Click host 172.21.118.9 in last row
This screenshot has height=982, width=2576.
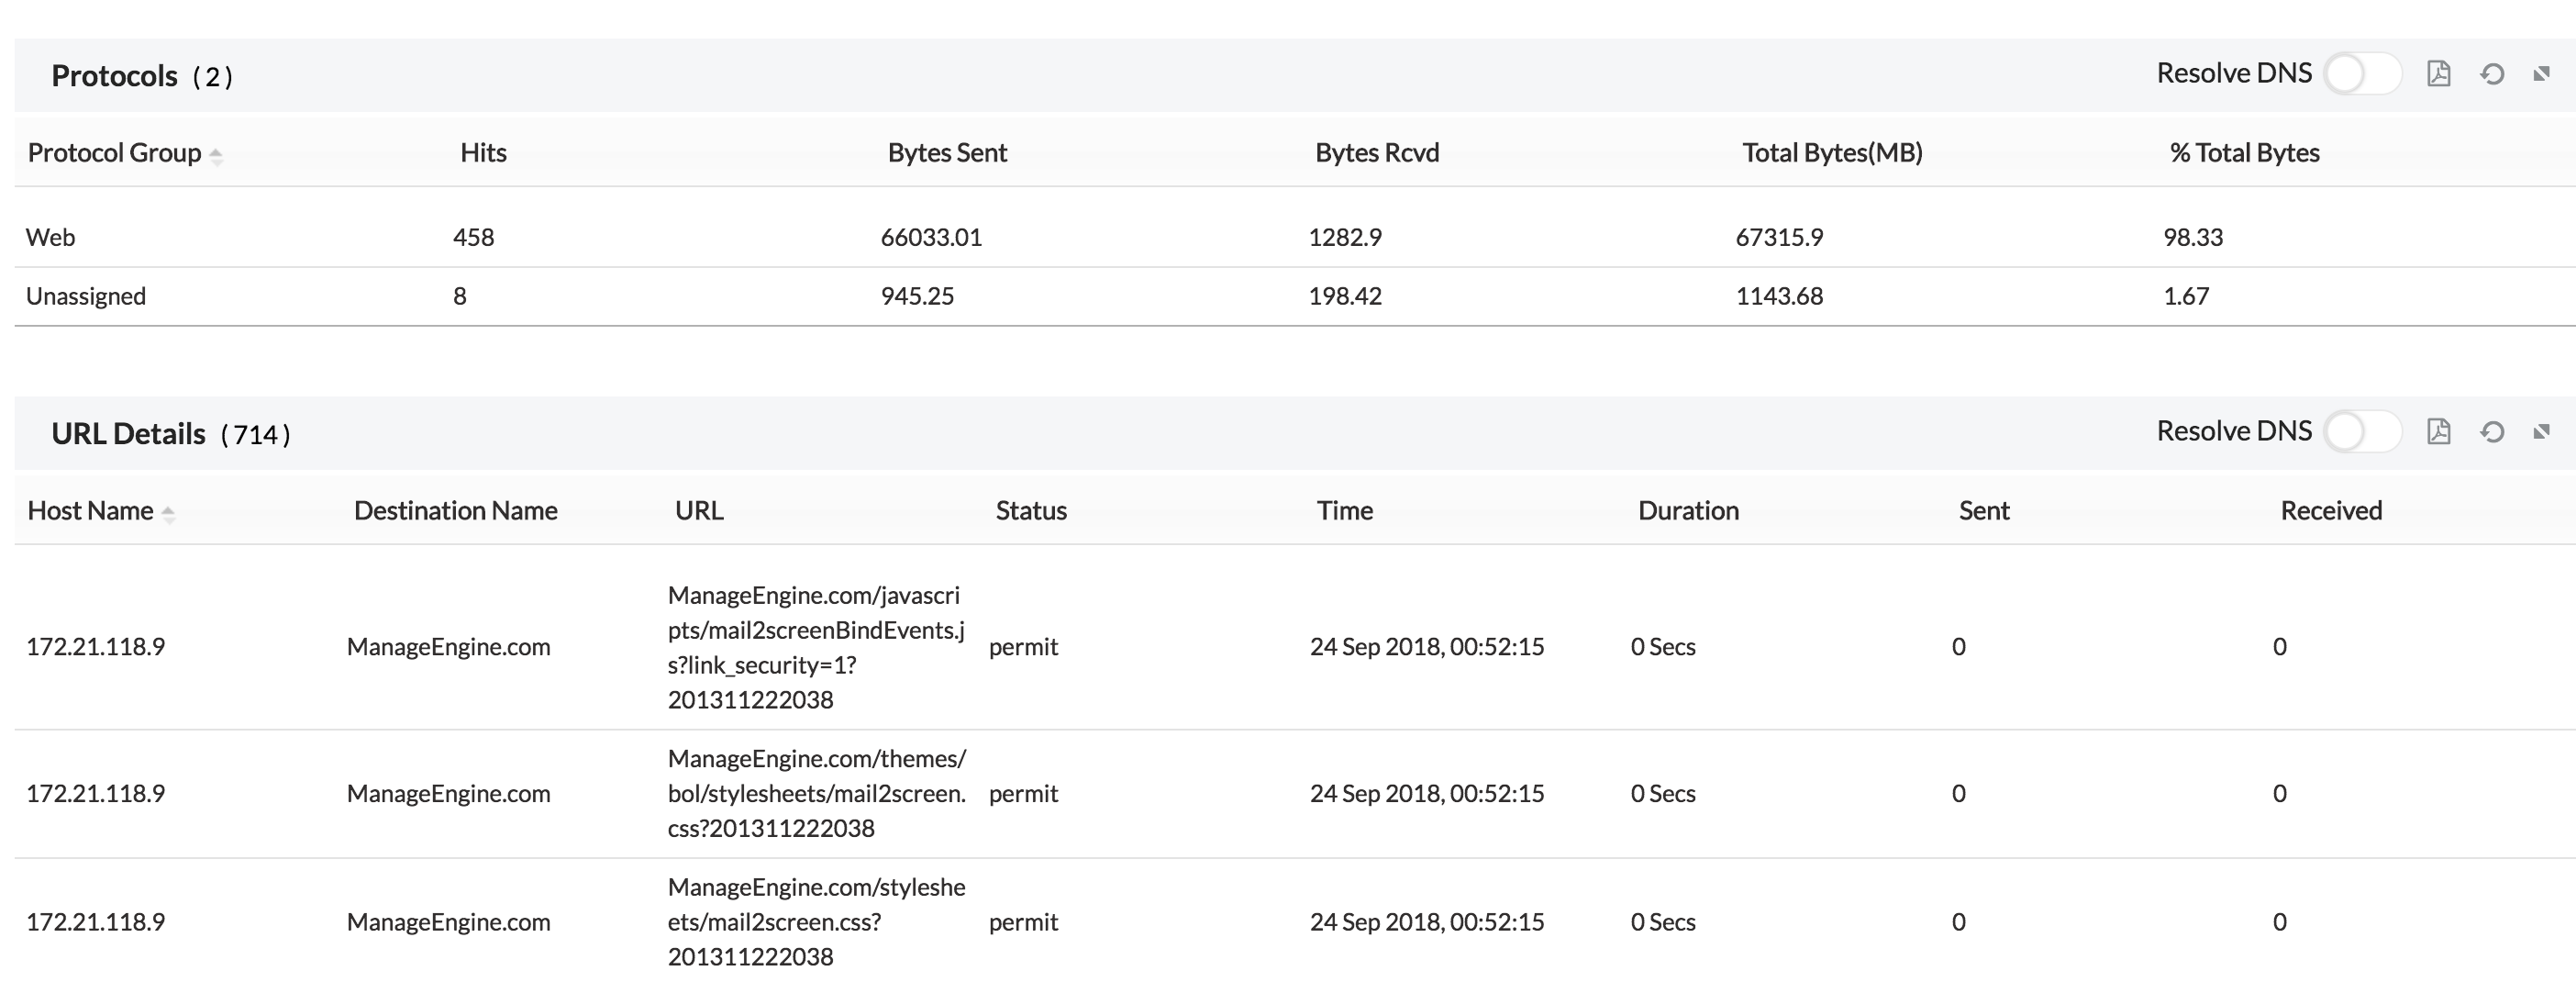pyautogui.click(x=96, y=922)
